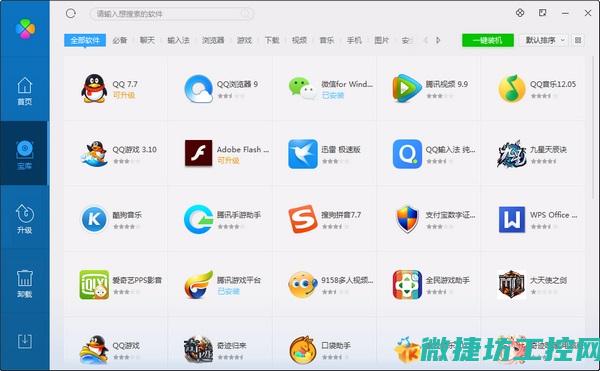Click the bottom-row QQ游戏 icon
Viewport: 600px width, 371px height.
94,350
